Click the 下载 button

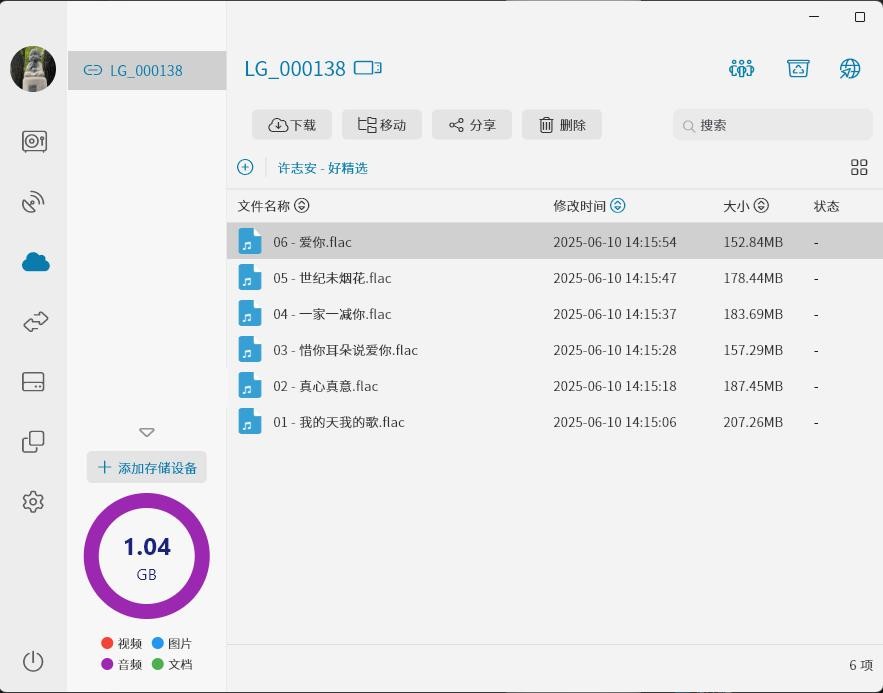pos(292,125)
